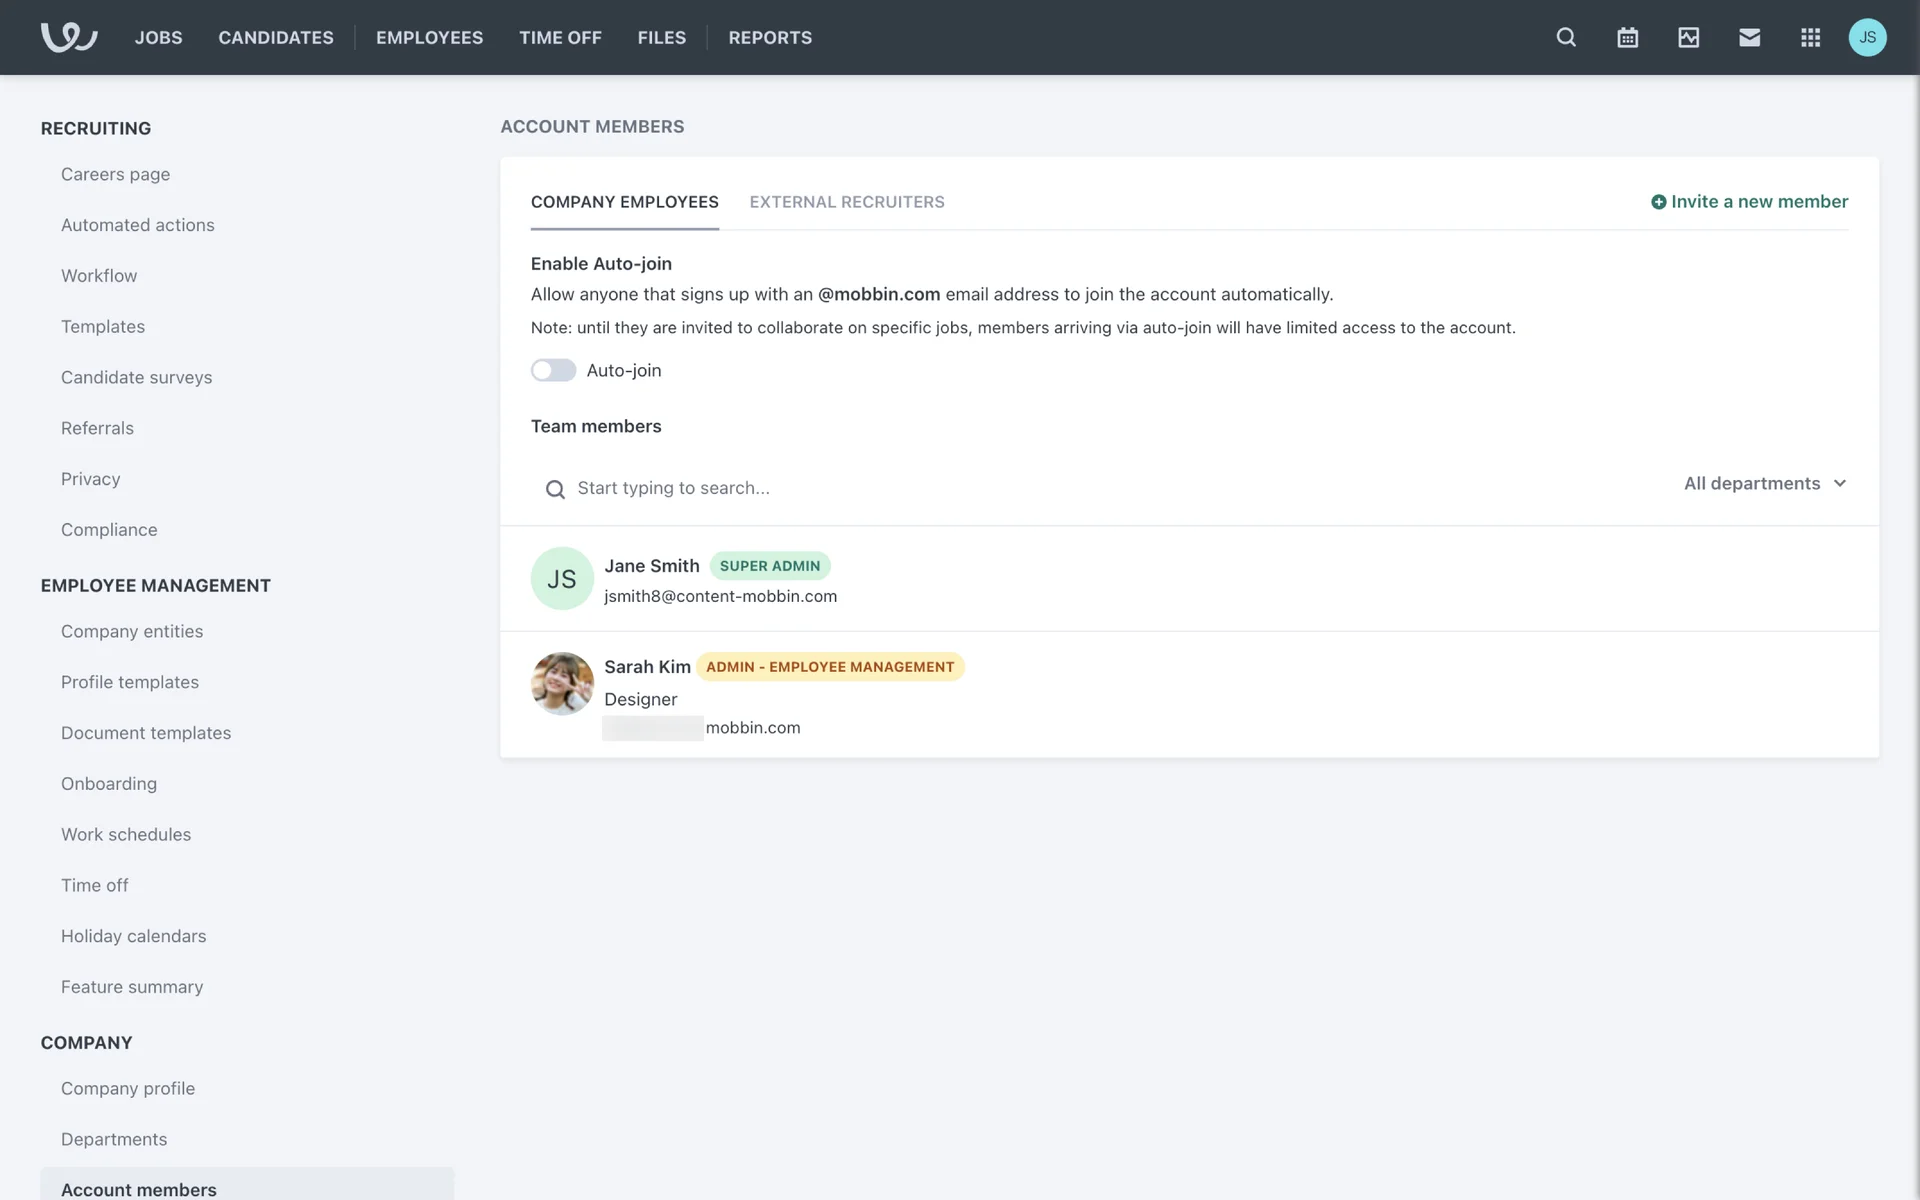Click the Workable logo icon
This screenshot has width=1920, height=1200.
point(68,37)
